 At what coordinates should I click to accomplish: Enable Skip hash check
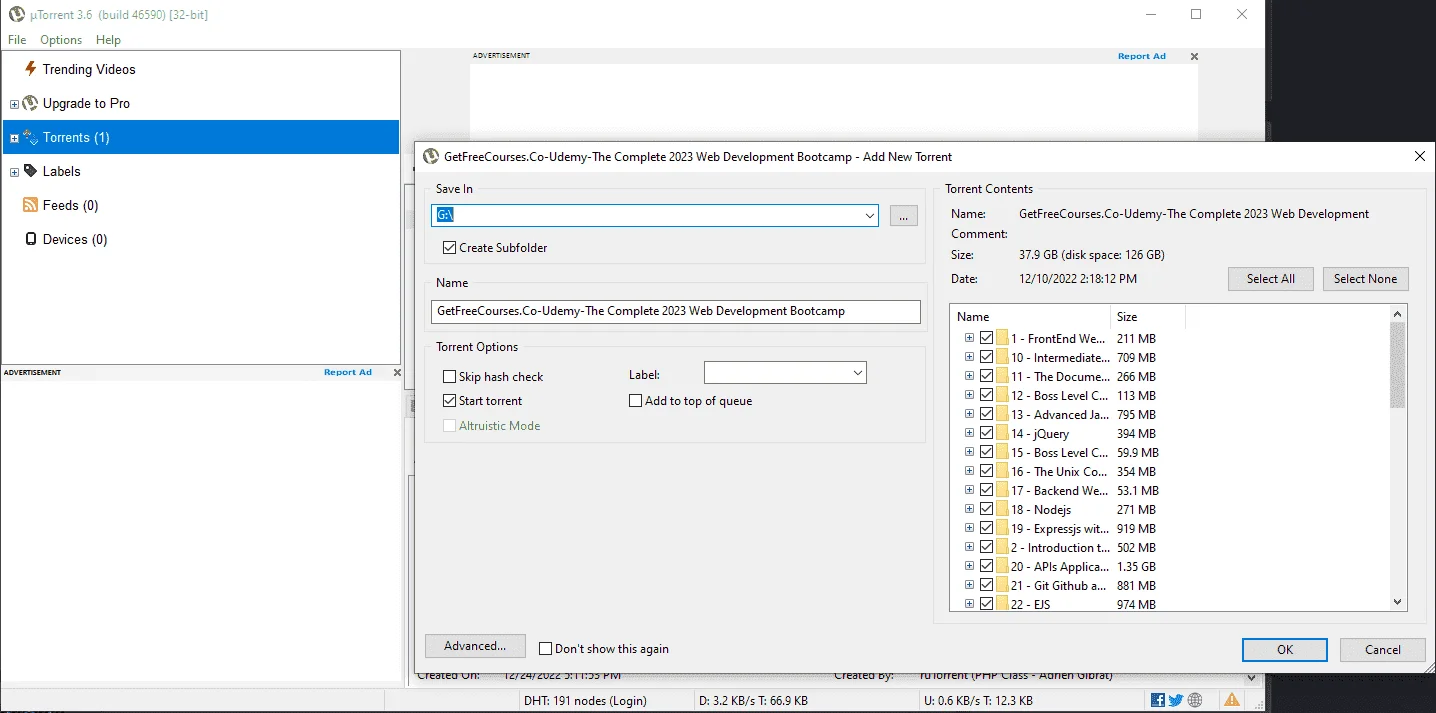pos(450,376)
